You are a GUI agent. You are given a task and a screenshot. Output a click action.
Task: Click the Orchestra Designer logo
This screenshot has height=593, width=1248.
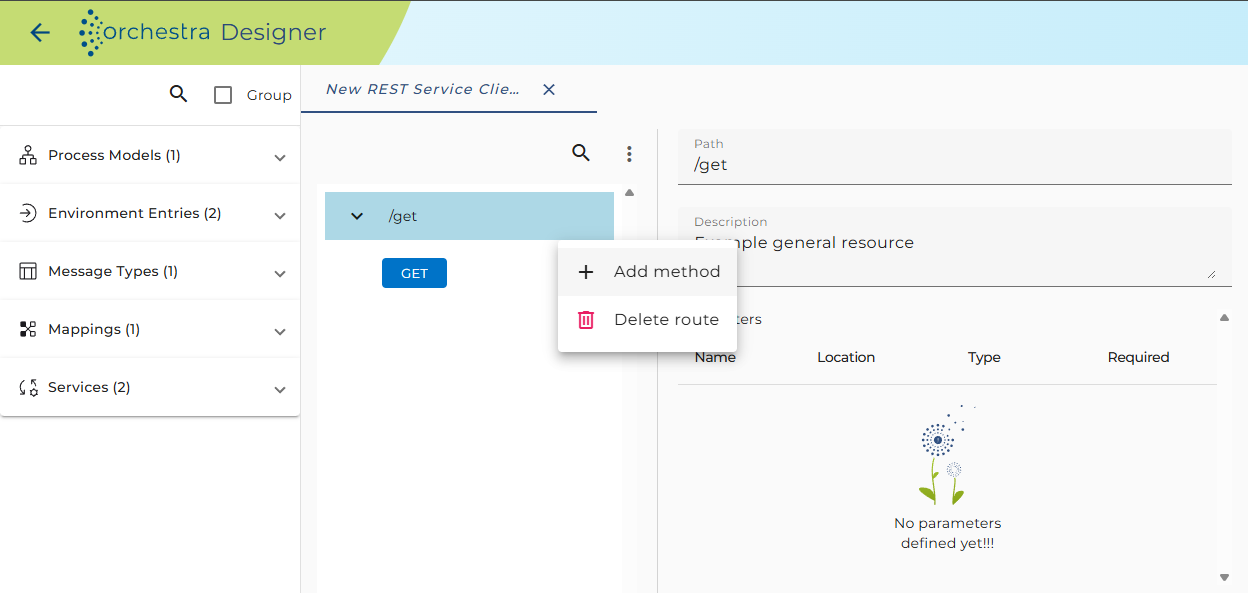[203, 32]
